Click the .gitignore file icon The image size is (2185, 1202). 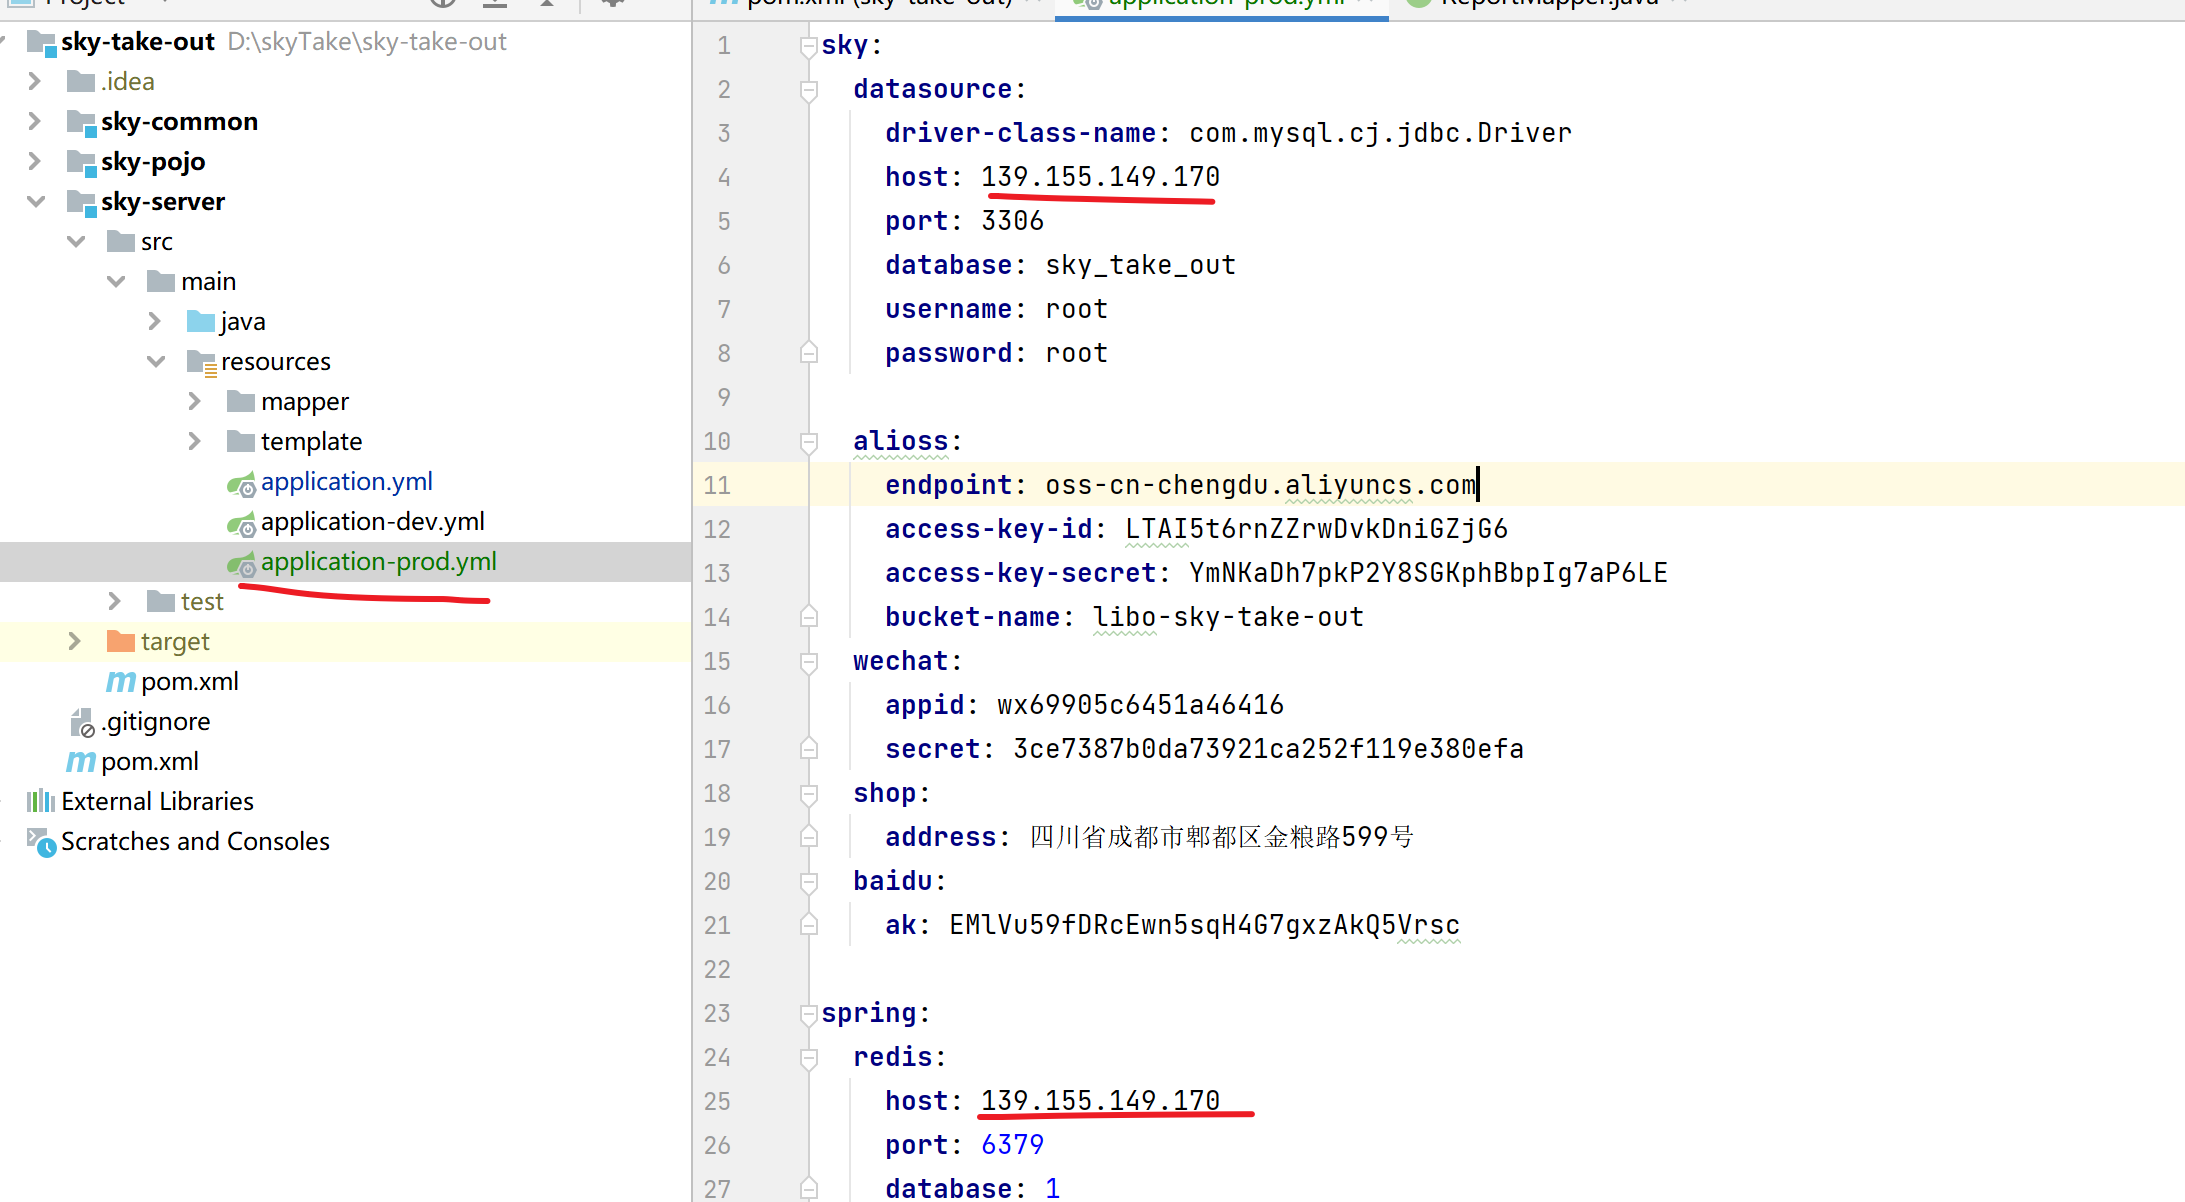tap(82, 722)
